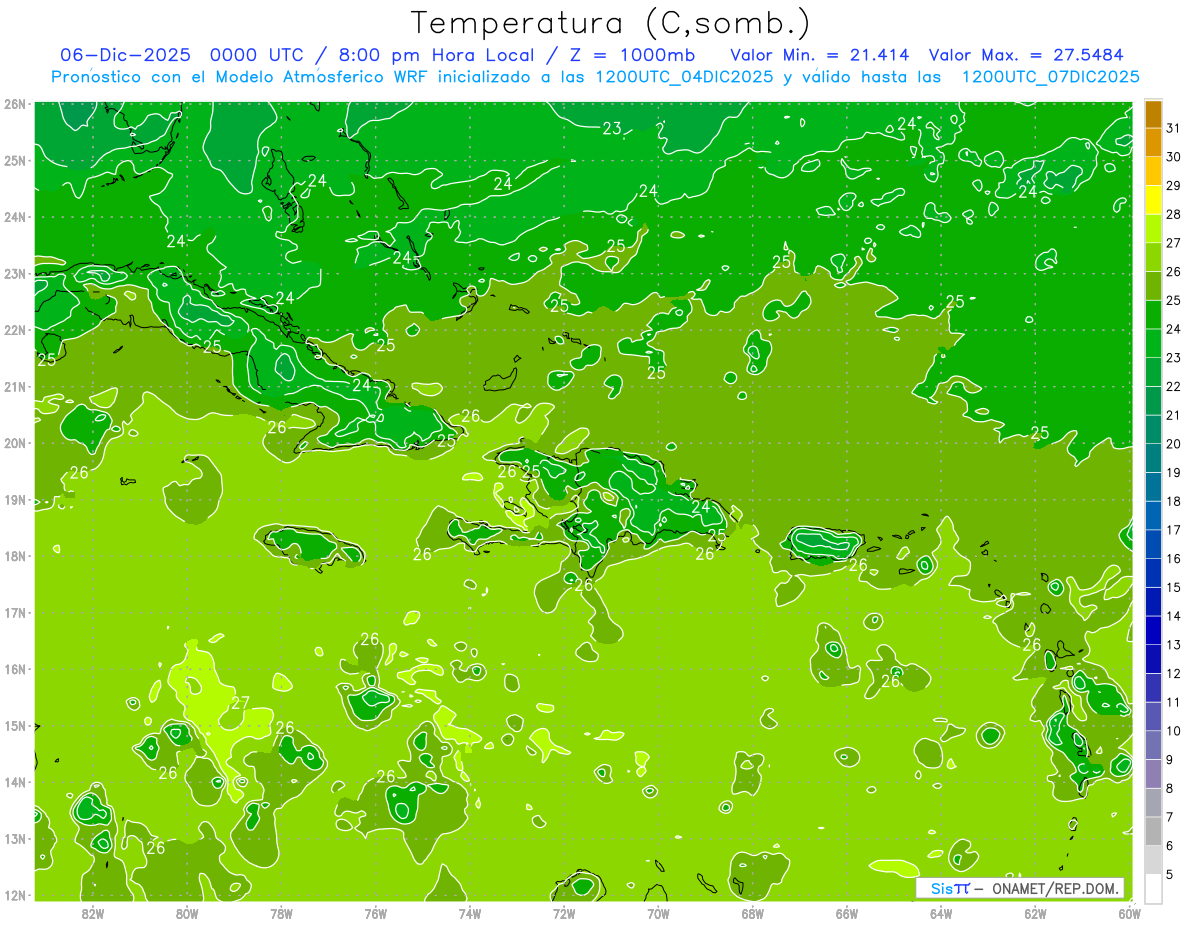
Task: Click the color legend value 11
Action: tap(1174, 702)
